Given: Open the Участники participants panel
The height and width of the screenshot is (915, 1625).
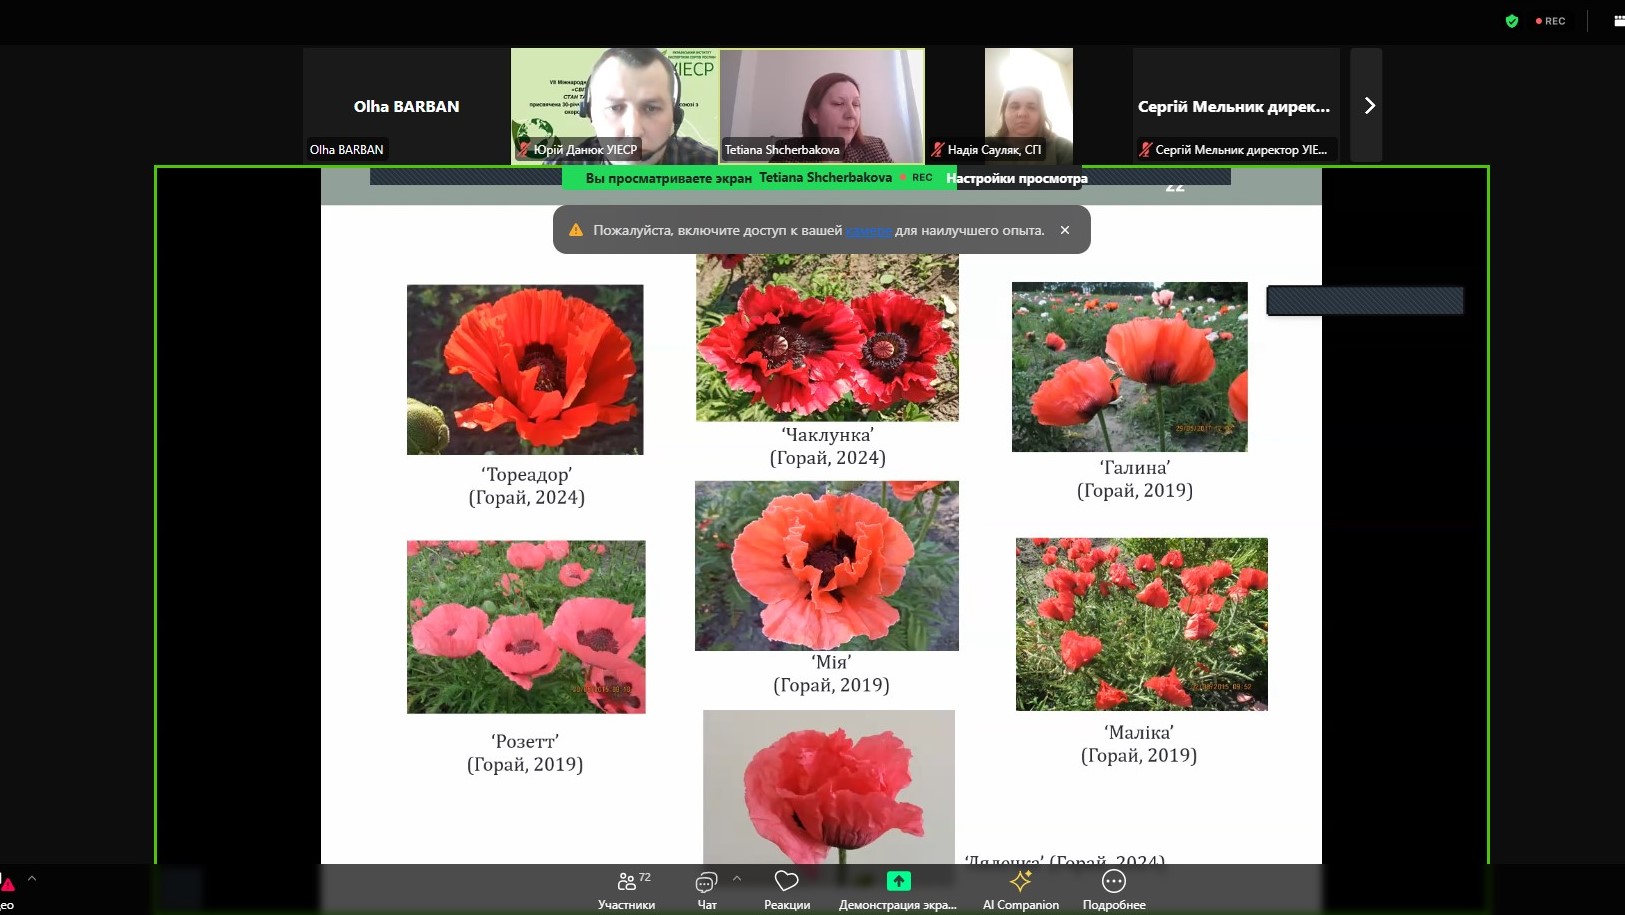Looking at the screenshot, I should click(x=626, y=889).
